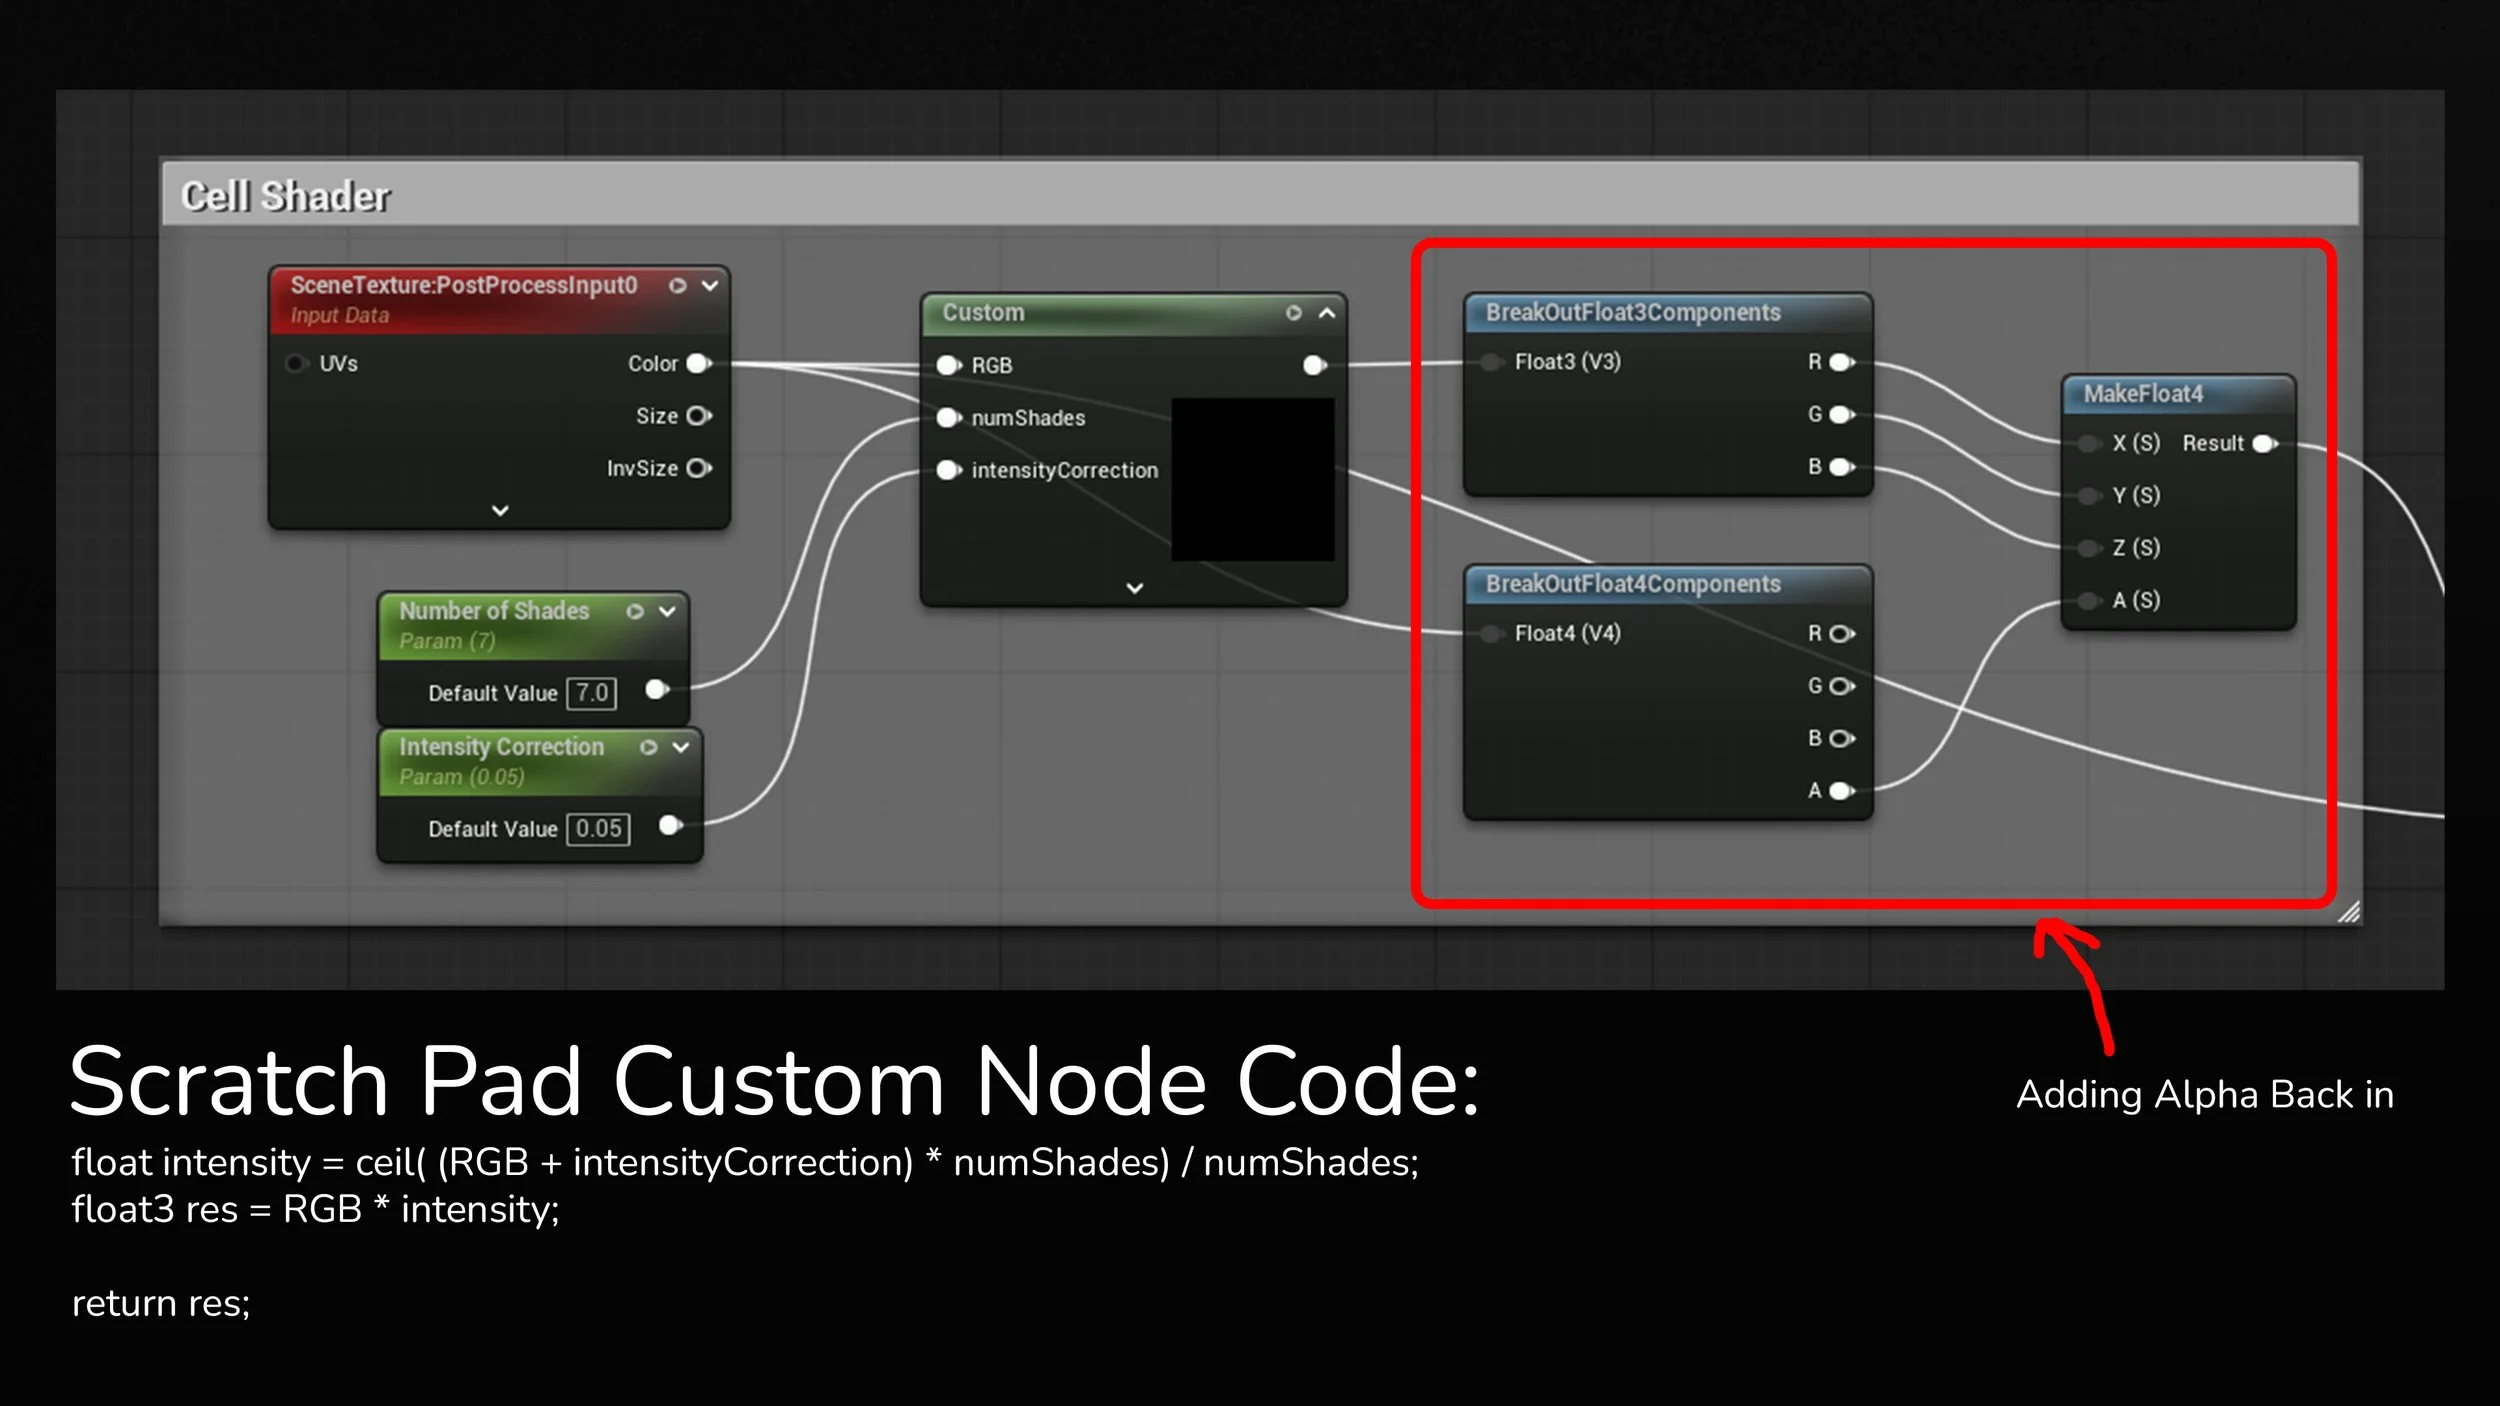Open the Intensity Correction node header dropdown arrow

click(x=681, y=747)
